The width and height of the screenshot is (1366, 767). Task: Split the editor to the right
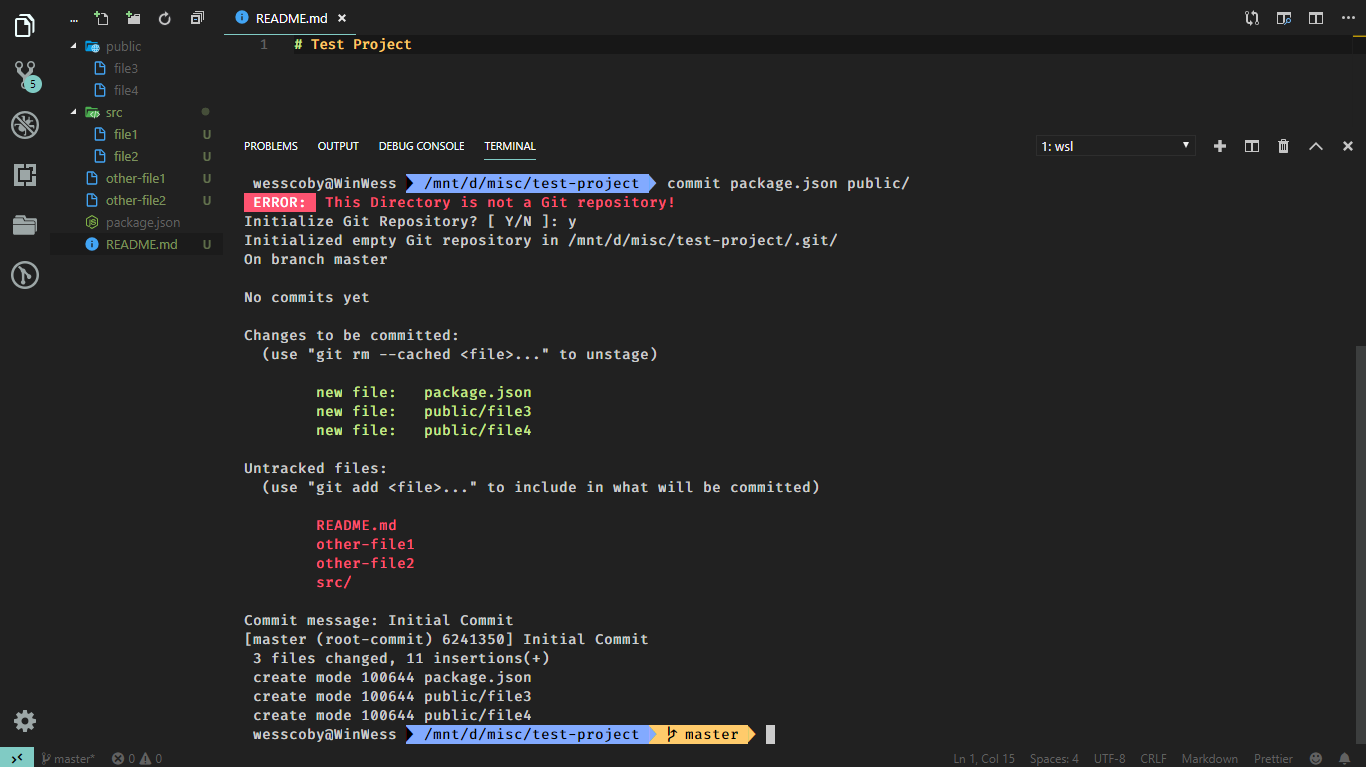pyautogui.click(x=1316, y=18)
